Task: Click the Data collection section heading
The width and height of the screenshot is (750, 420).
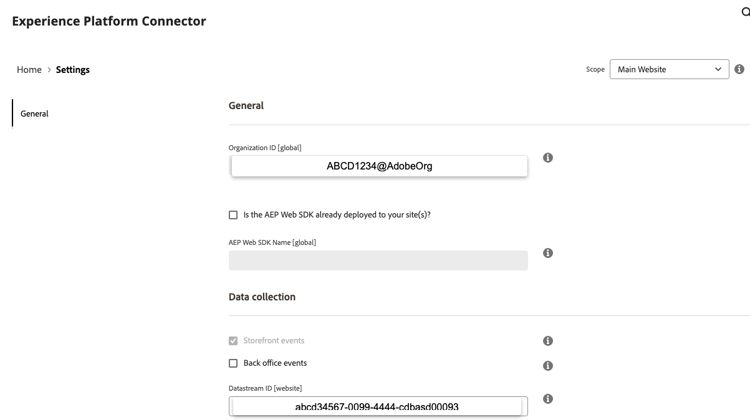Action: click(262, 297)
